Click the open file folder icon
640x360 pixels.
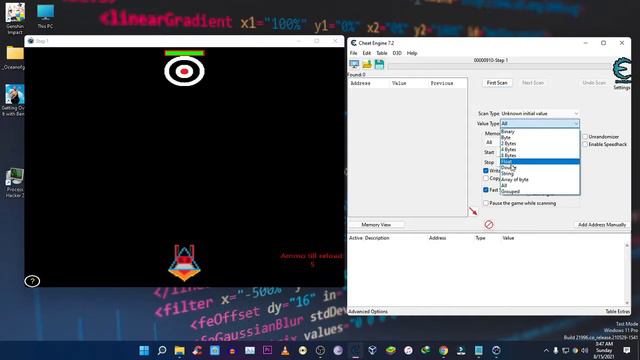click(x=367, y=64)
